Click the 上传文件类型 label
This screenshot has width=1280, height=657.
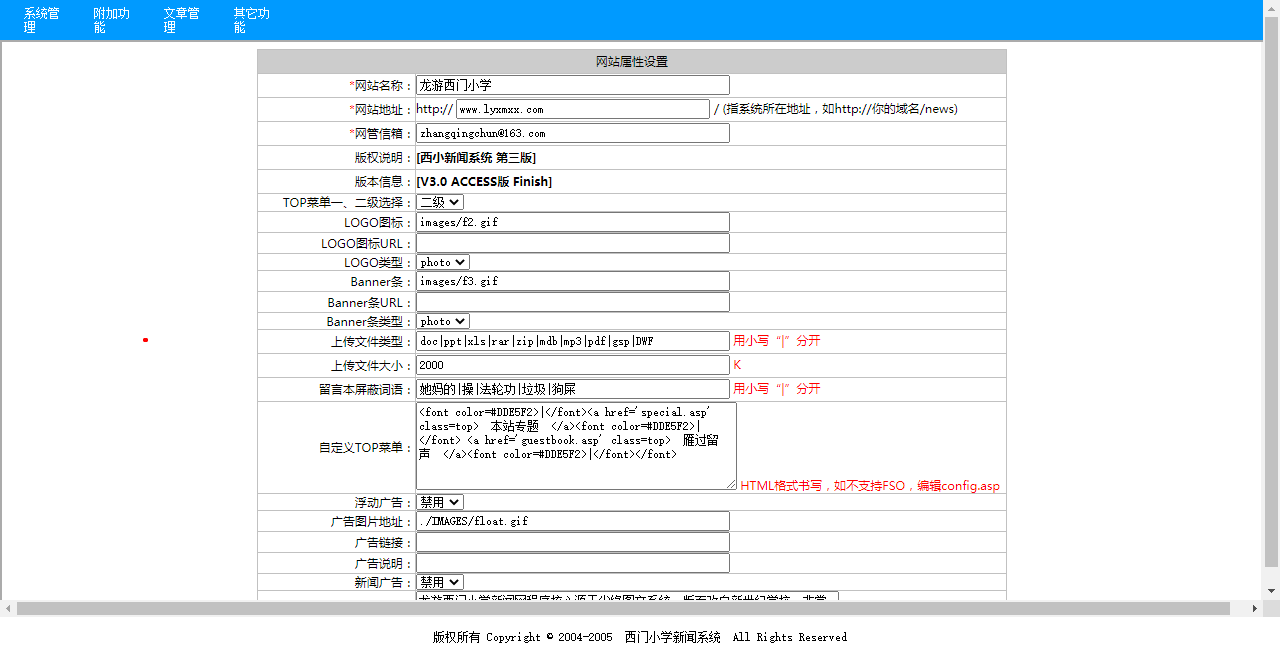click(372, 341)
